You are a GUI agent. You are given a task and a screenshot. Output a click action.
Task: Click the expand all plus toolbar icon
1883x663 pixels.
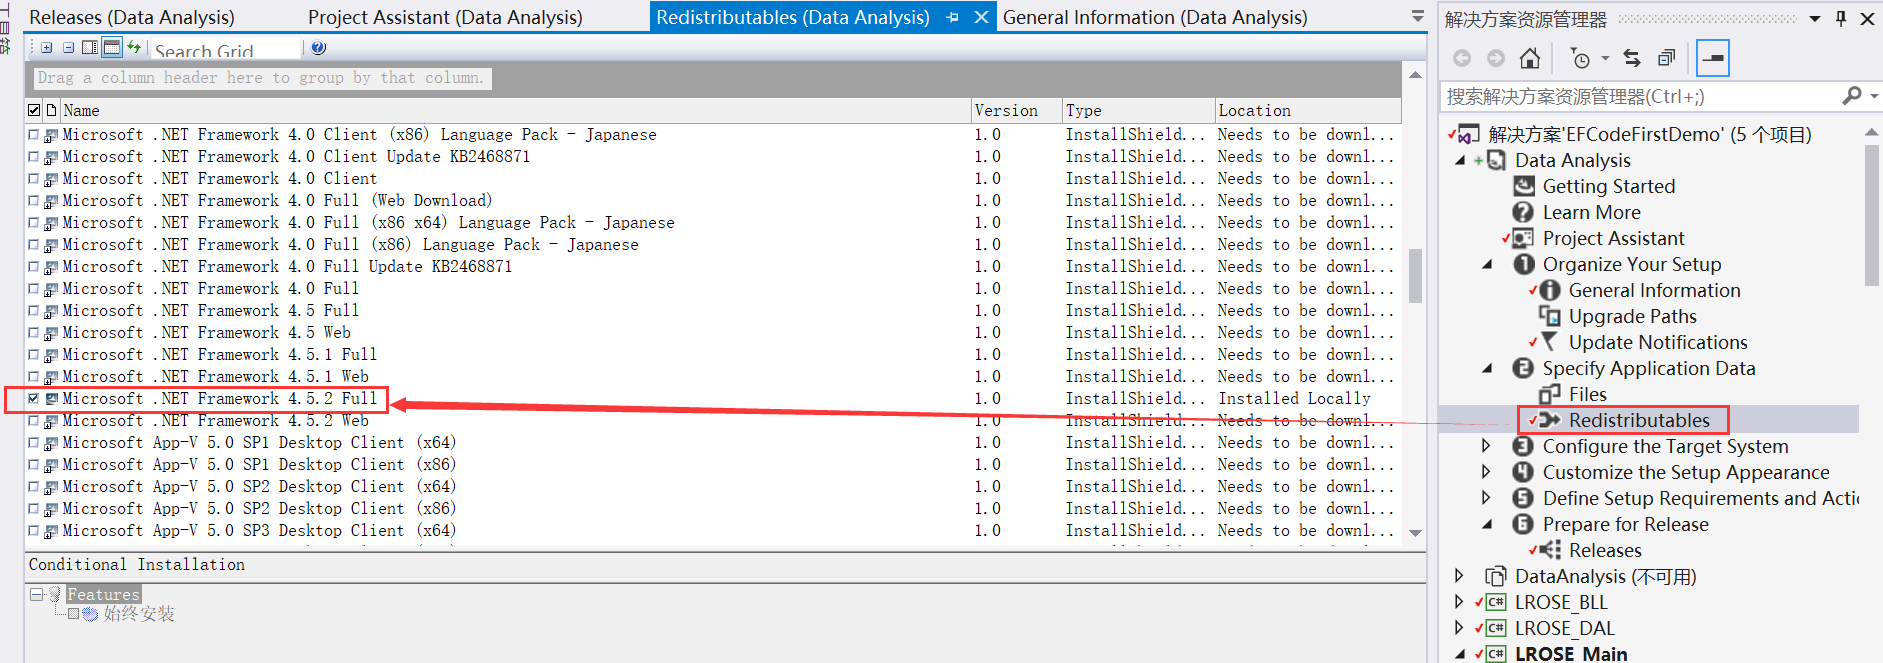point(46,47)
